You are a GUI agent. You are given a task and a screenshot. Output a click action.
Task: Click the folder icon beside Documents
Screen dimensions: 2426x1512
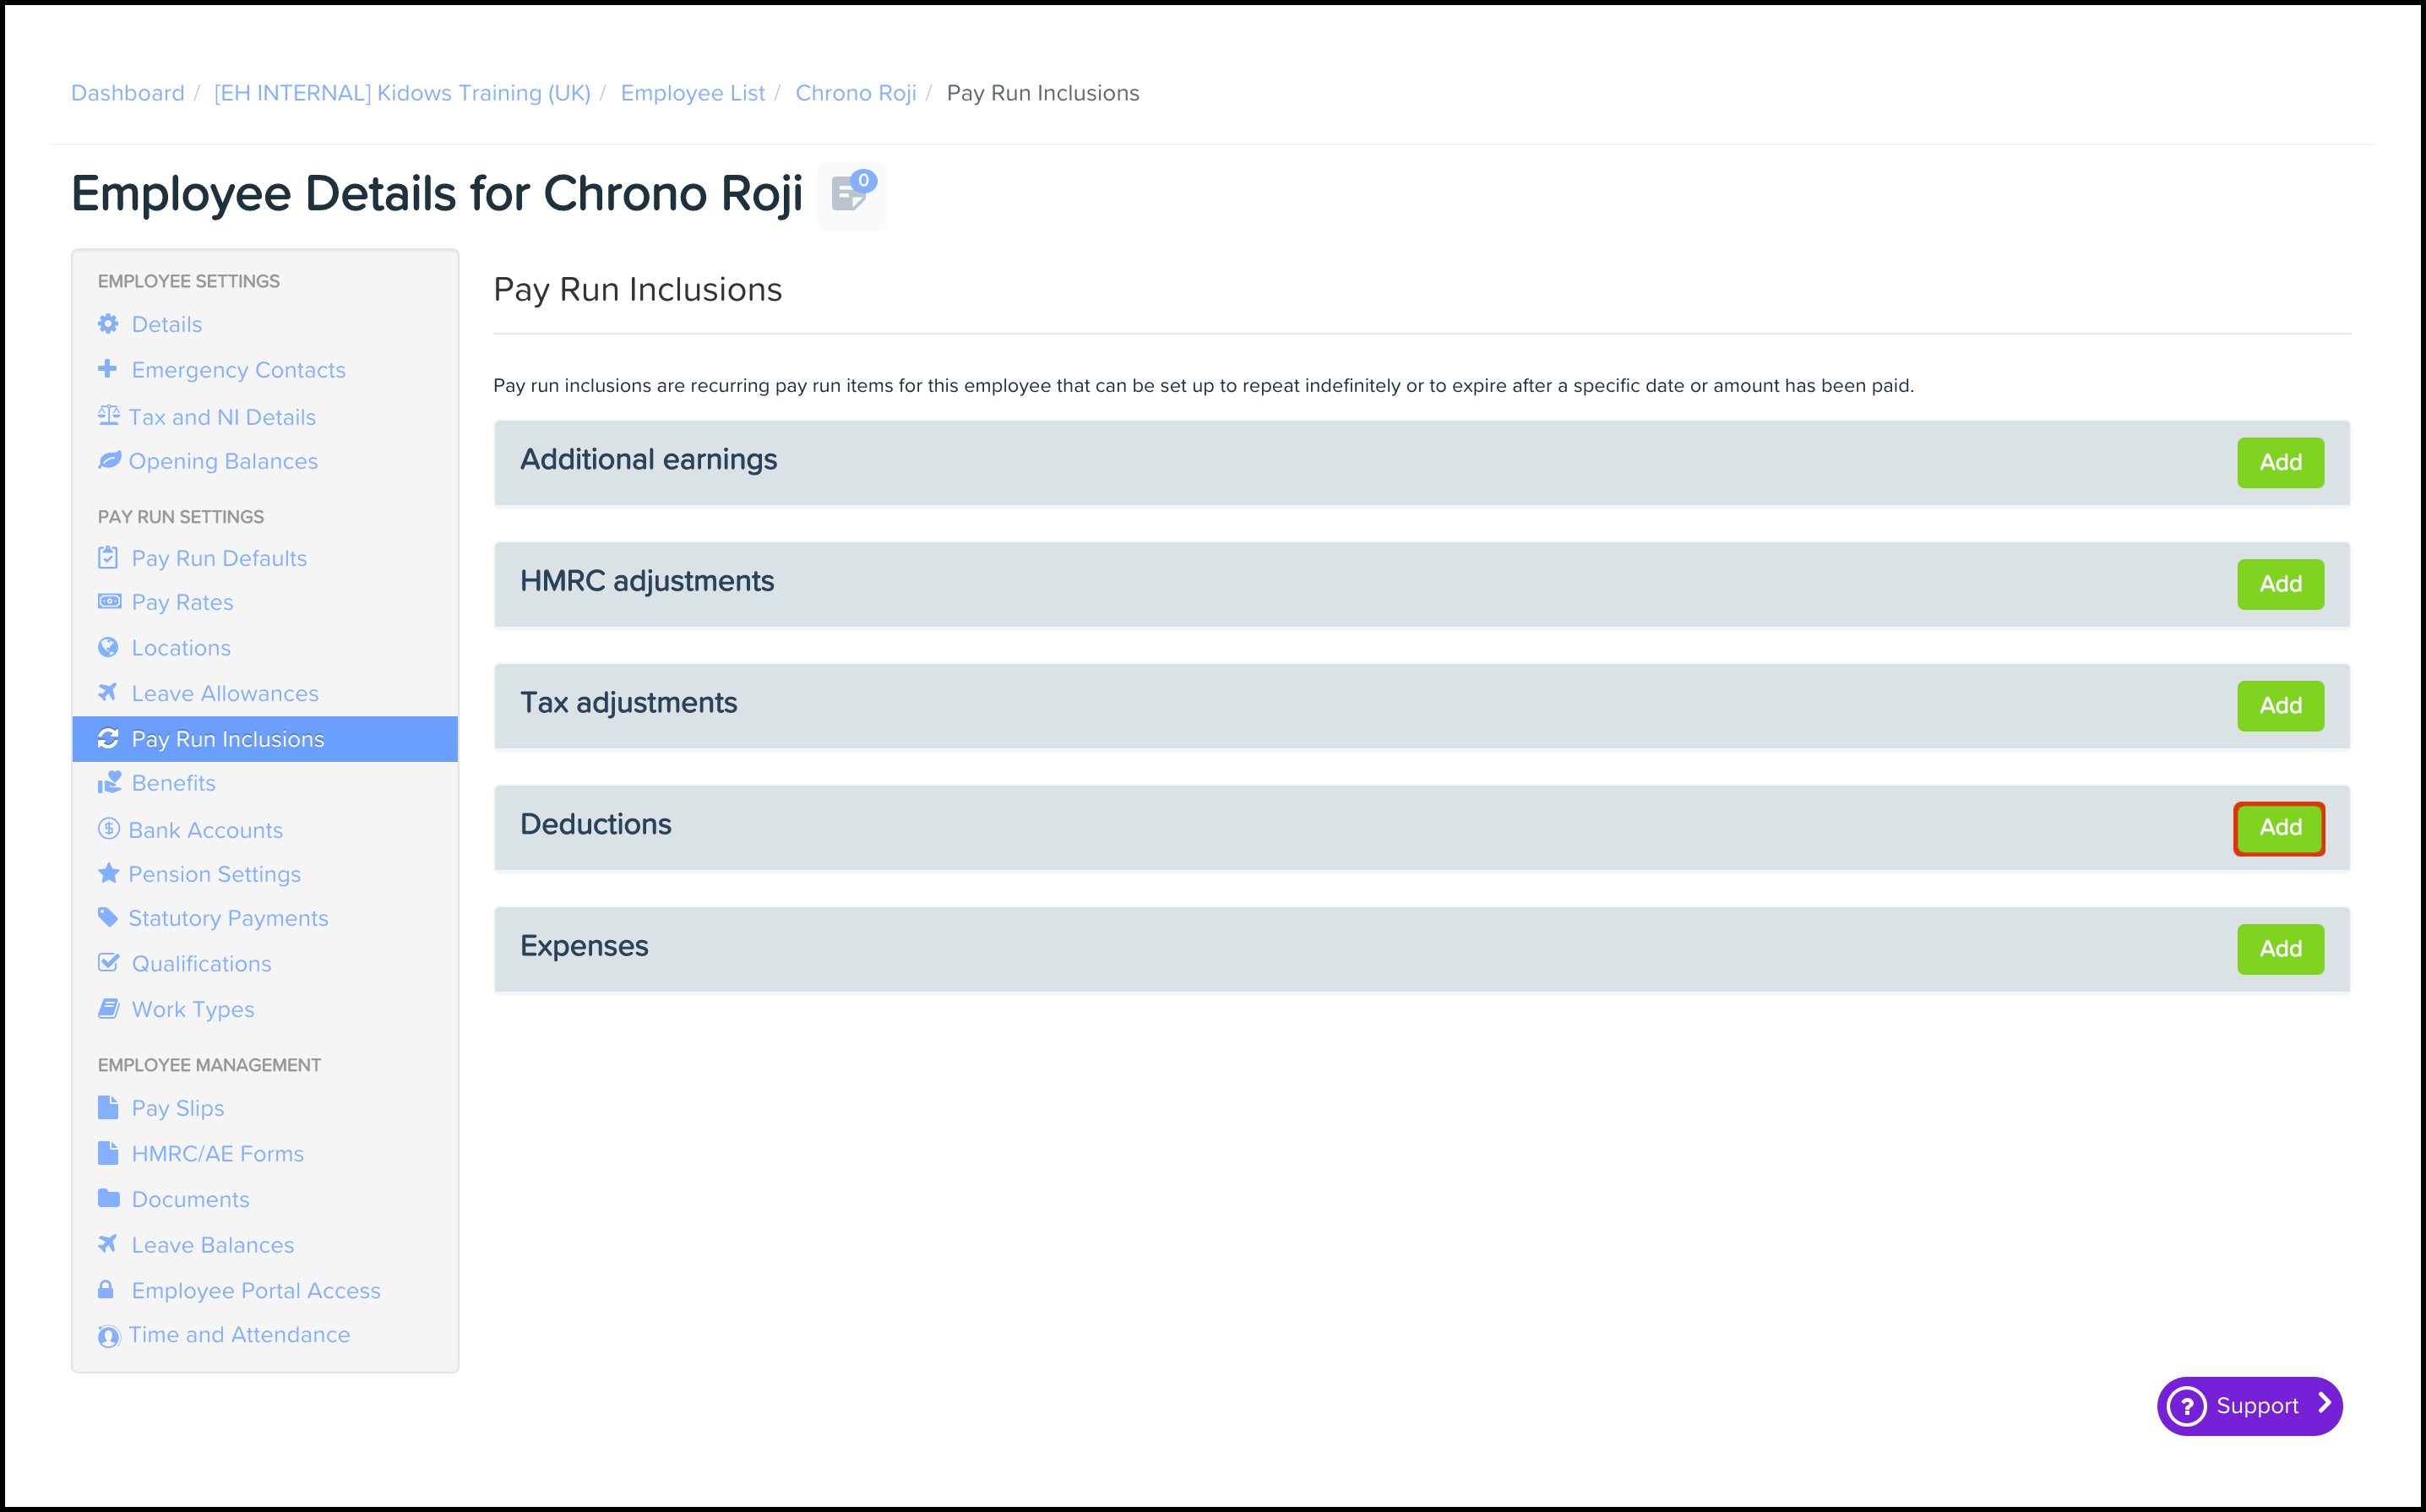click(108, 1198)
